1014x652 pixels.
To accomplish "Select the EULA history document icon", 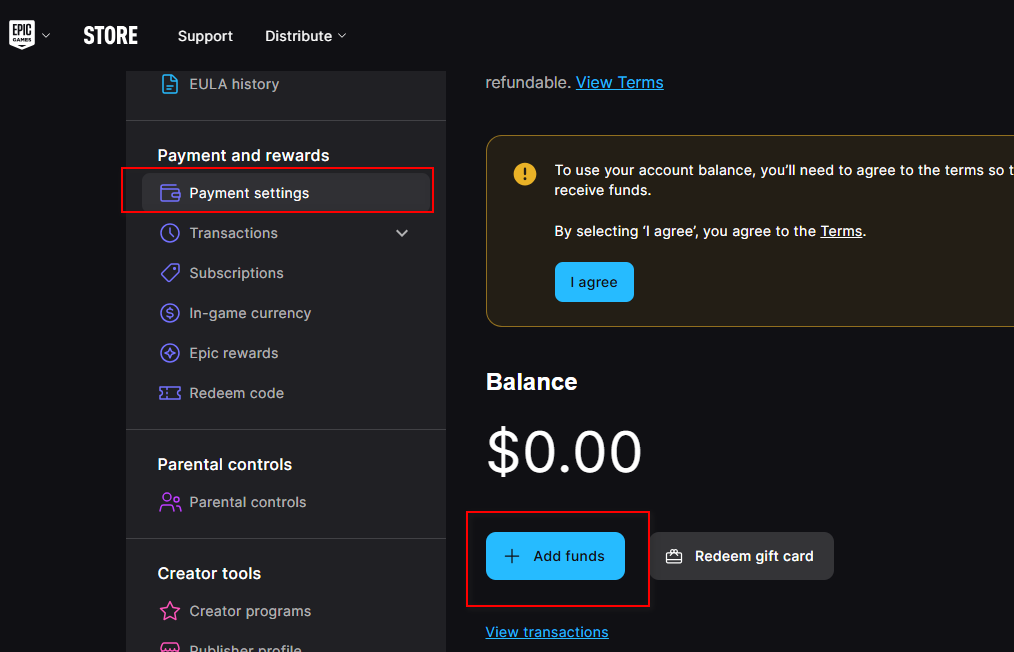I will click(x=170, y=84).
